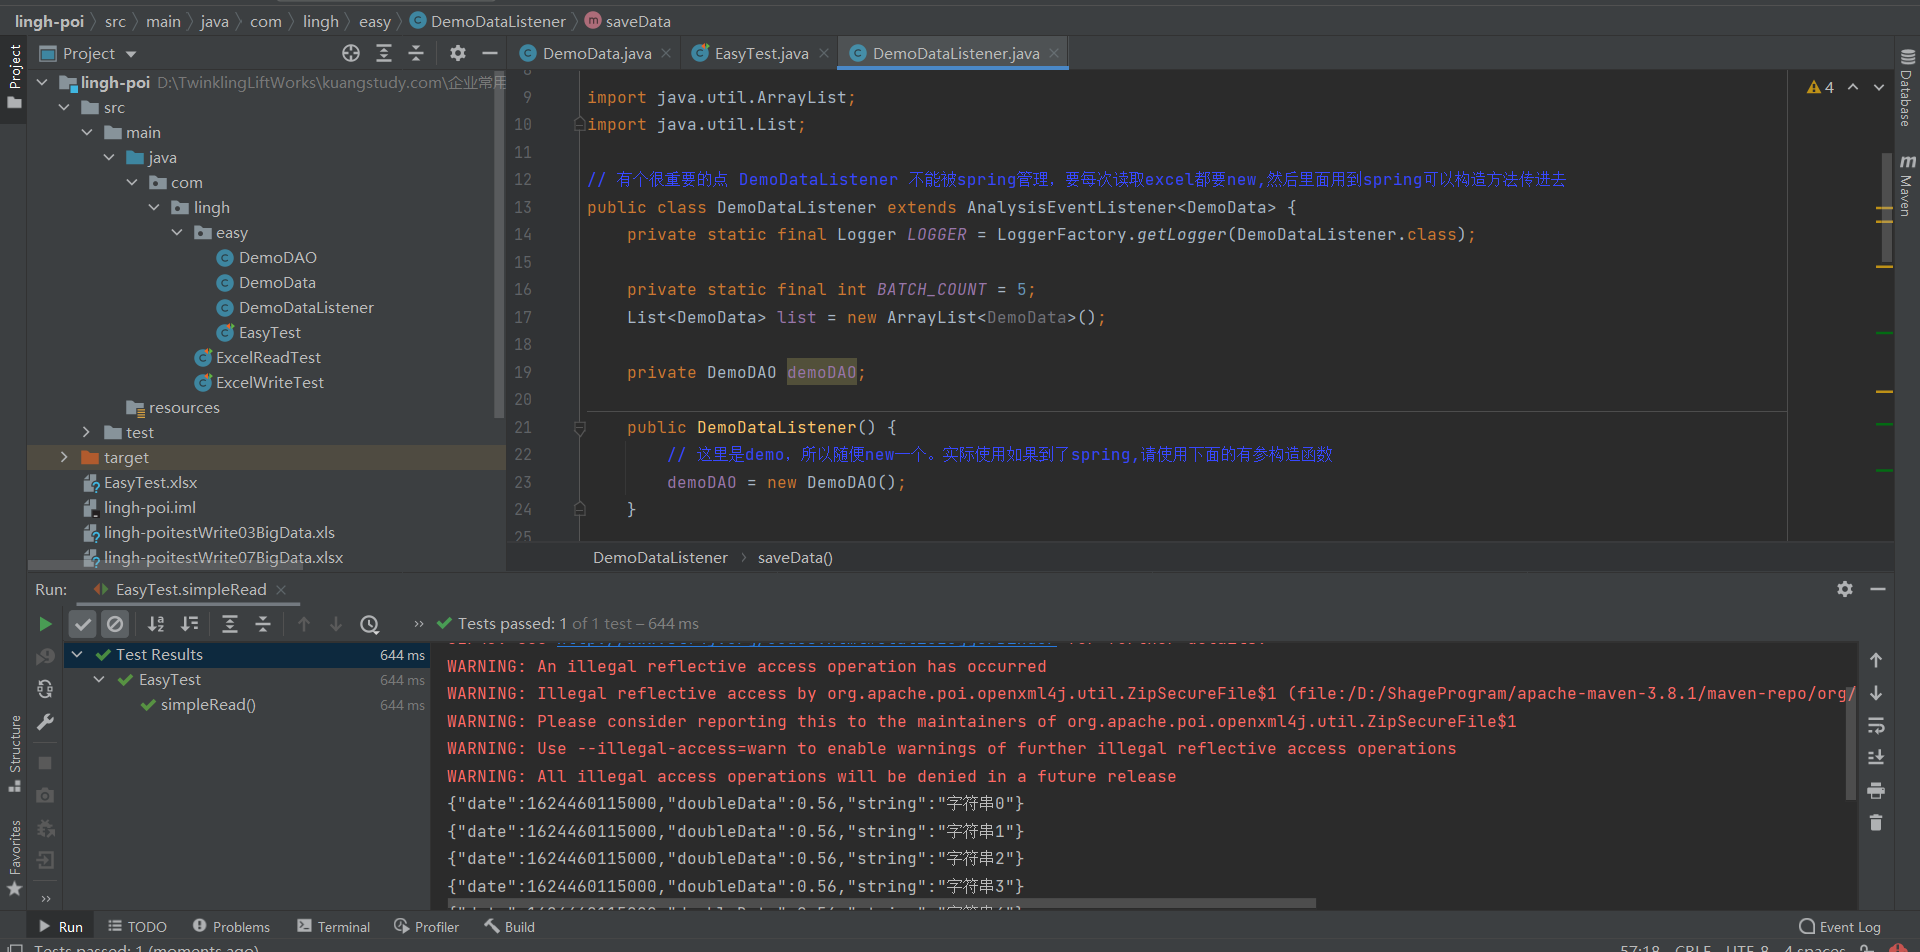Open the Favorites side panel
Viewport: 1920px width, 952px height.
pyautogui.click(x=14, y=857)
